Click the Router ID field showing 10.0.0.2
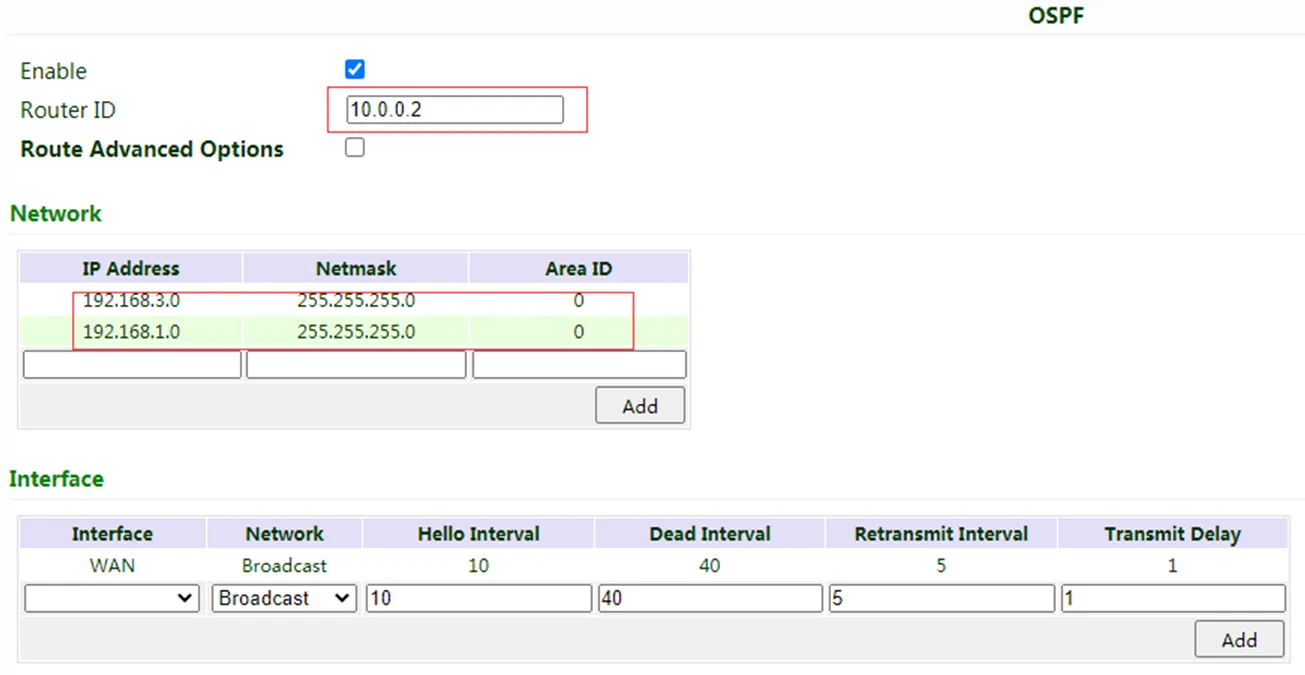The height and width of the screenshot is (675, 1305). click(x=455, y=110)
